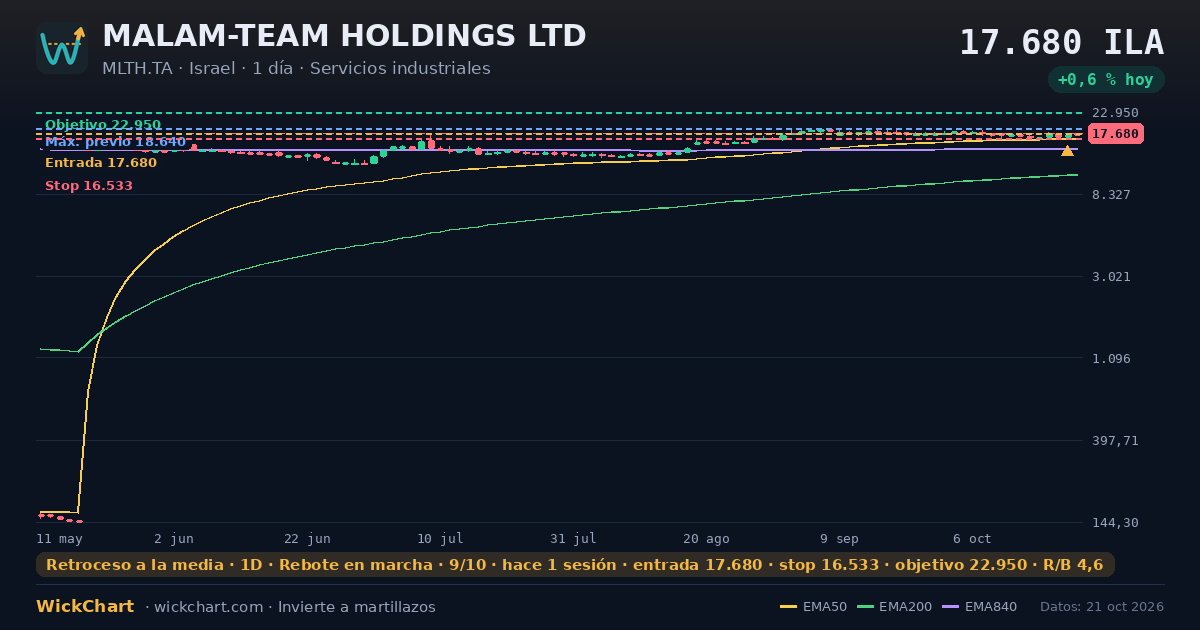Click the 2 jun date label
The height and width of the screenshot is (630, 1200).
(174, 539)
